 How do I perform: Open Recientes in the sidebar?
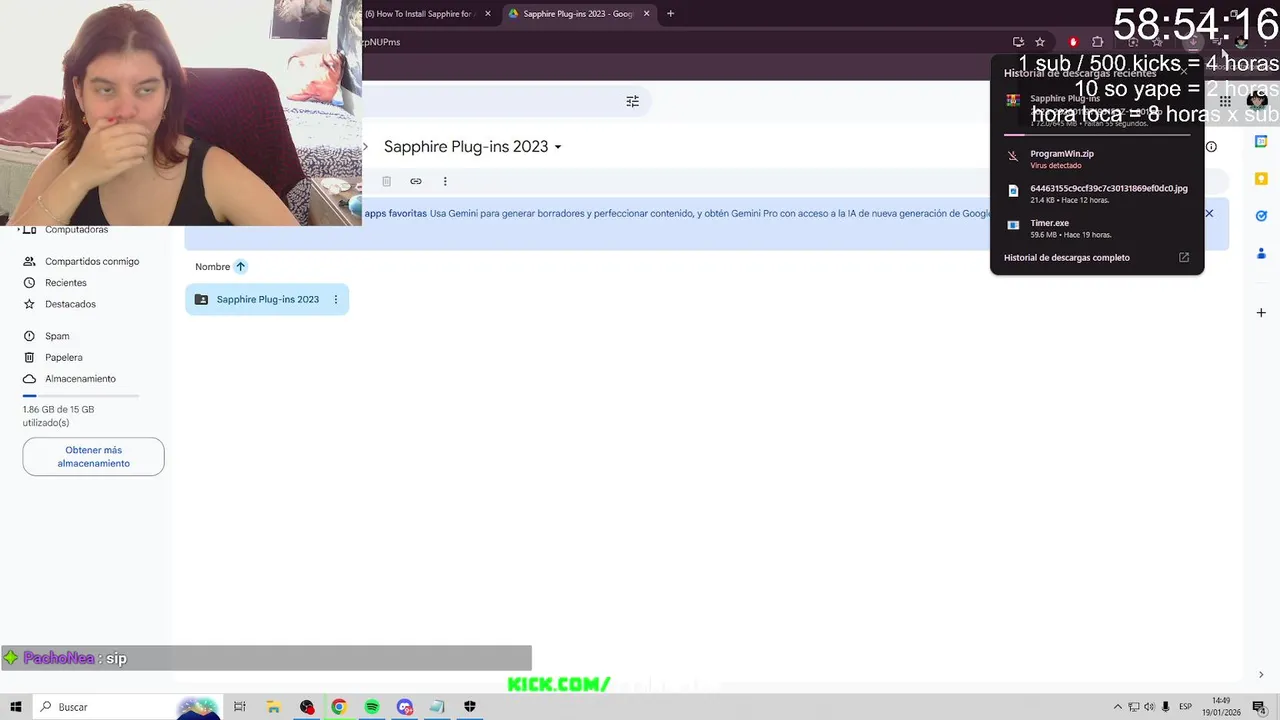(x=66, y=283)
